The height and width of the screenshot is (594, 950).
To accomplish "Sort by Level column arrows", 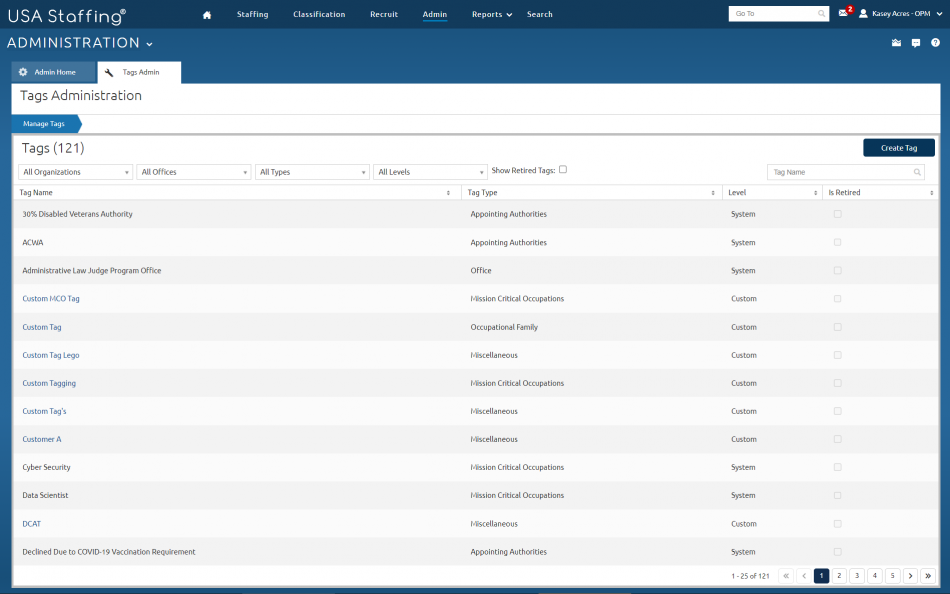I will coord(815,193).
